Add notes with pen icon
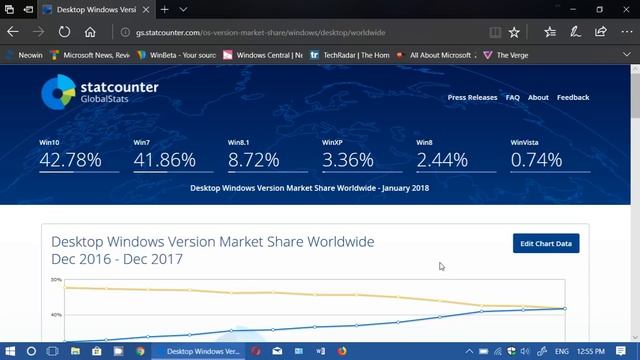Image resolution: width=640 pixels, height=360 pixels. (x=576, y=32)
